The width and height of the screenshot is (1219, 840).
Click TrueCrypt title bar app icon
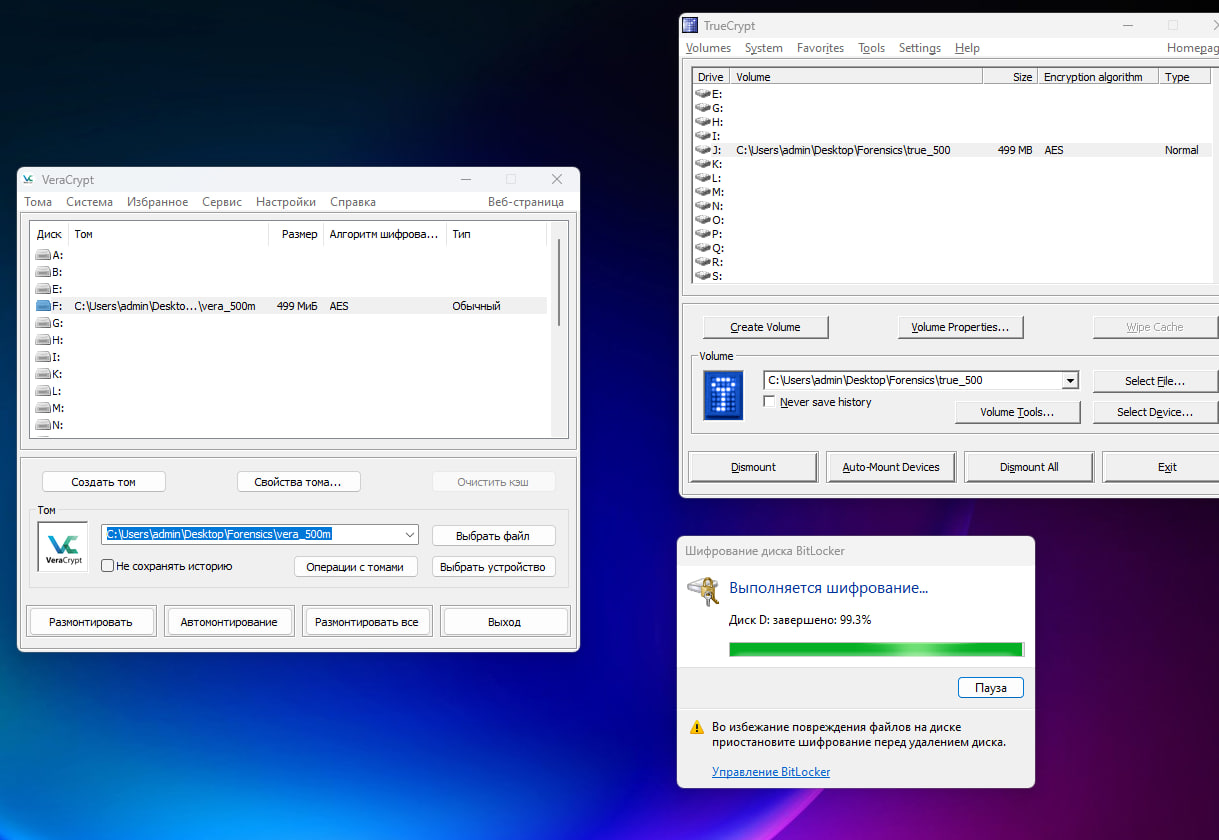(689, 26)
